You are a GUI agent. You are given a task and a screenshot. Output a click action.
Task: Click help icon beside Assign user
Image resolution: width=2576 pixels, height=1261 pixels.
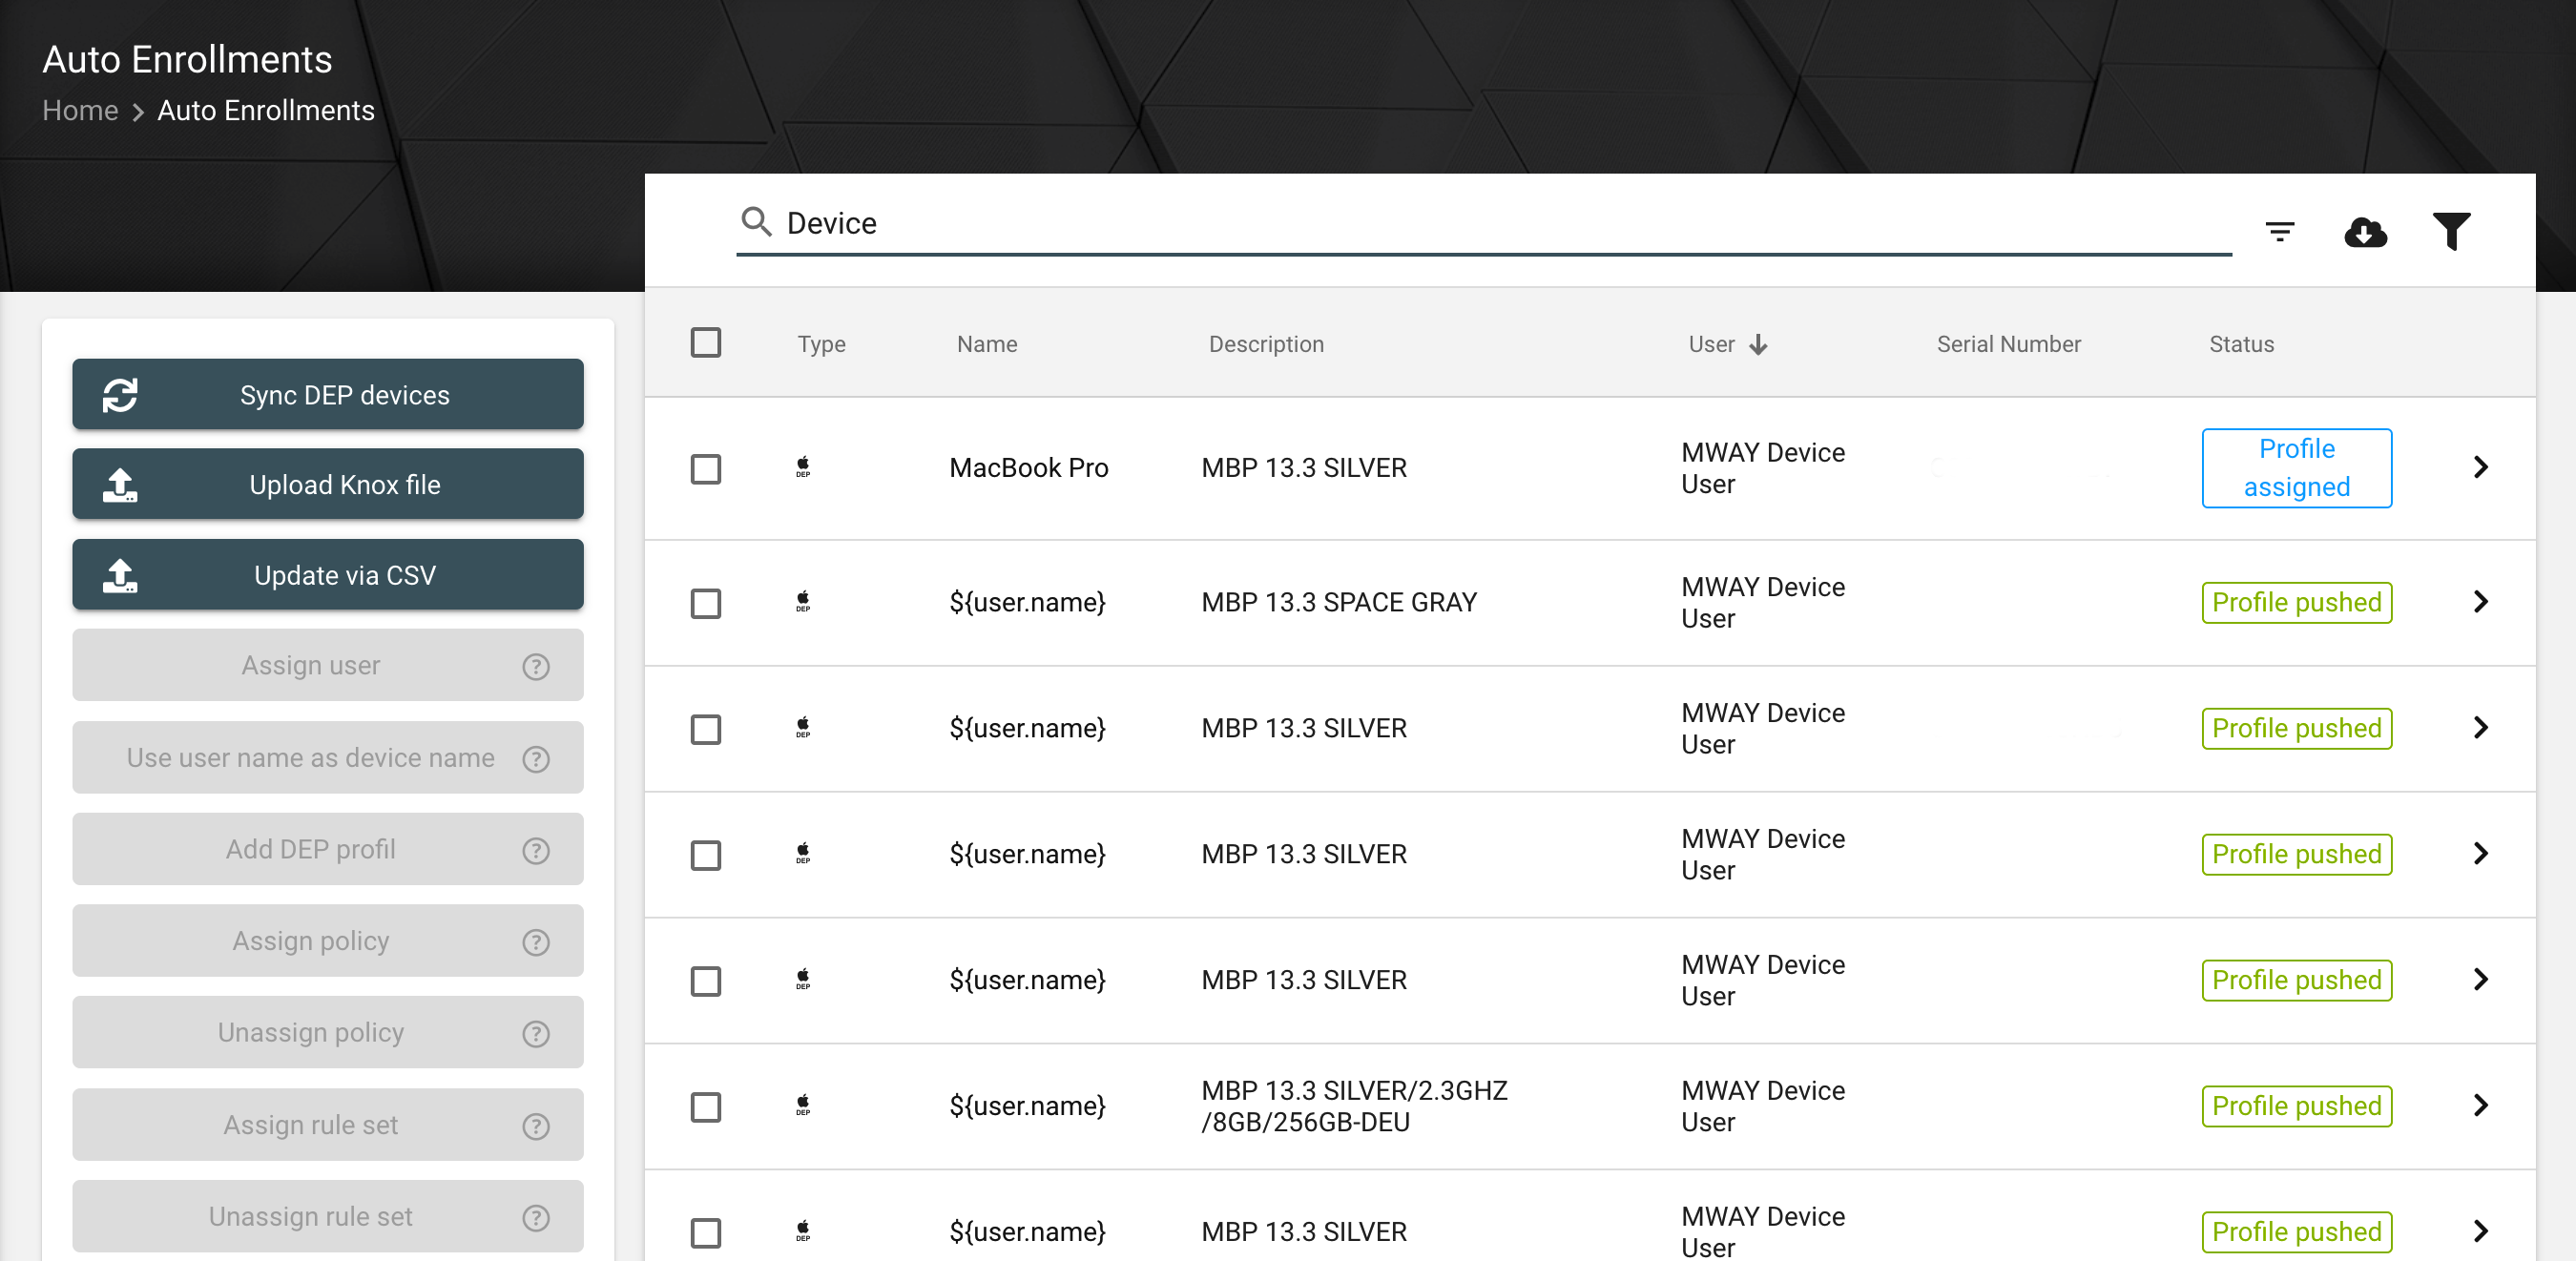(536, 666)
